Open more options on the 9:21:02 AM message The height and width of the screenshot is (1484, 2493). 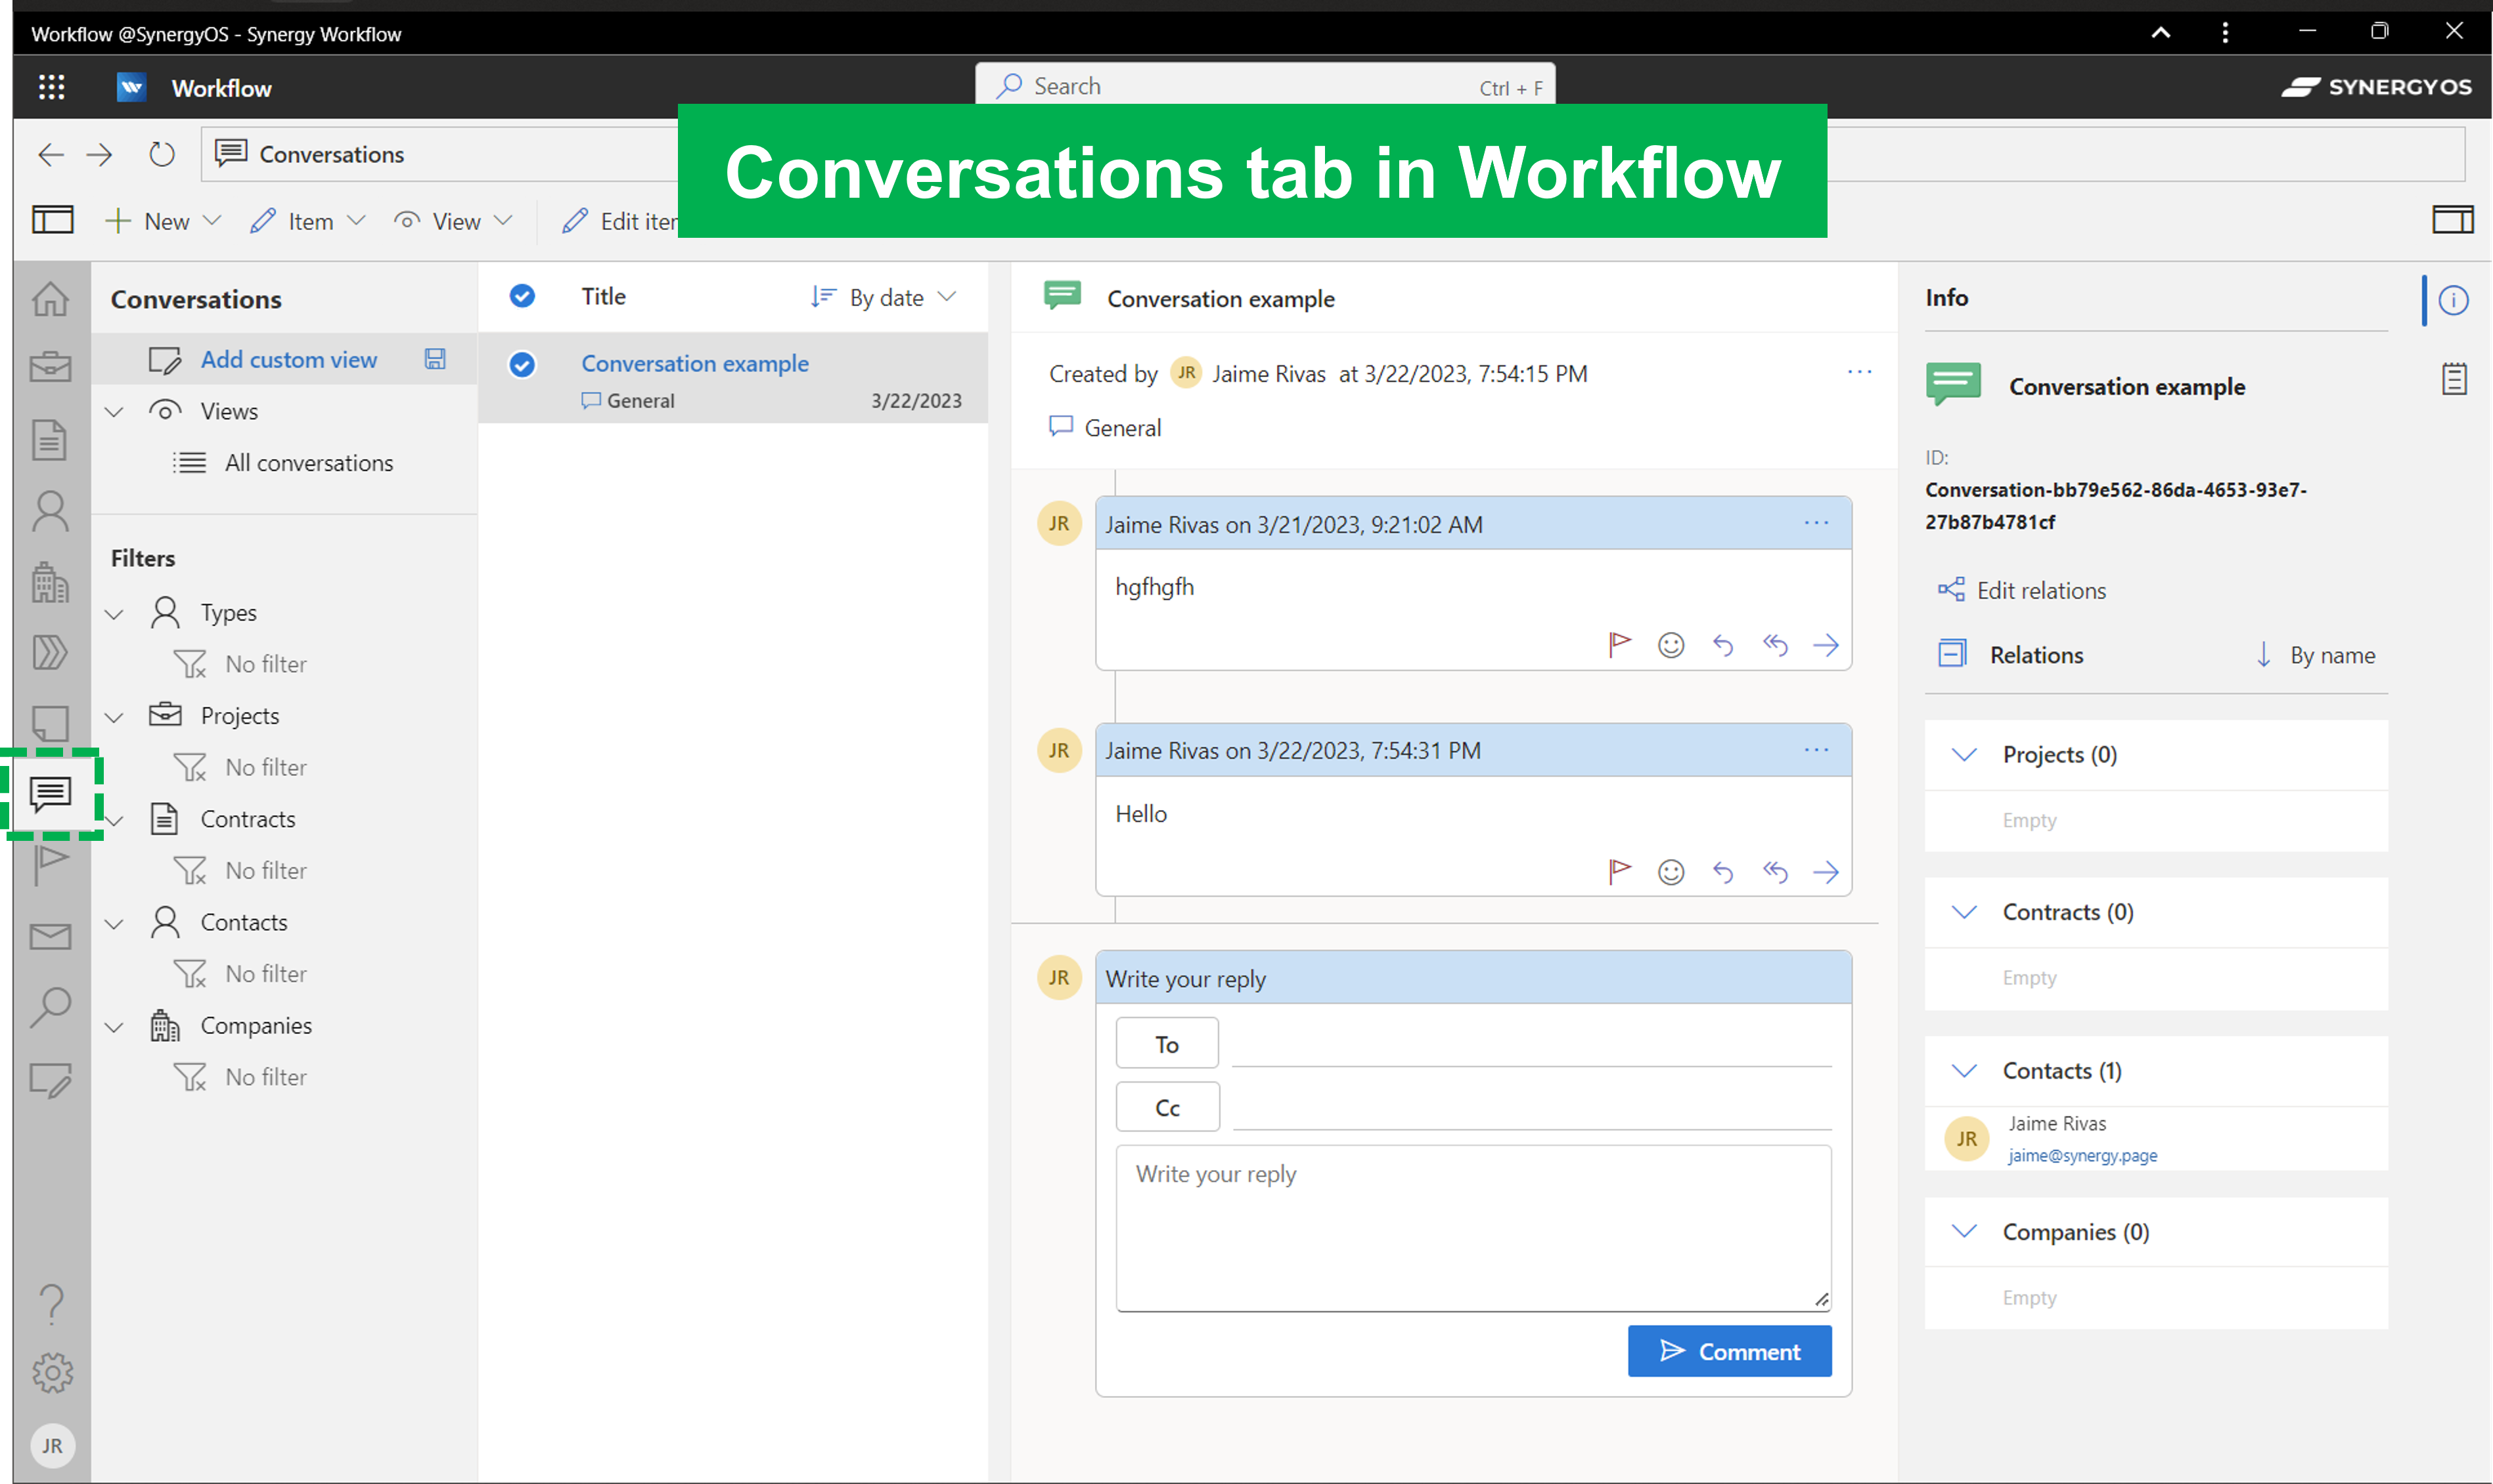1816,523
